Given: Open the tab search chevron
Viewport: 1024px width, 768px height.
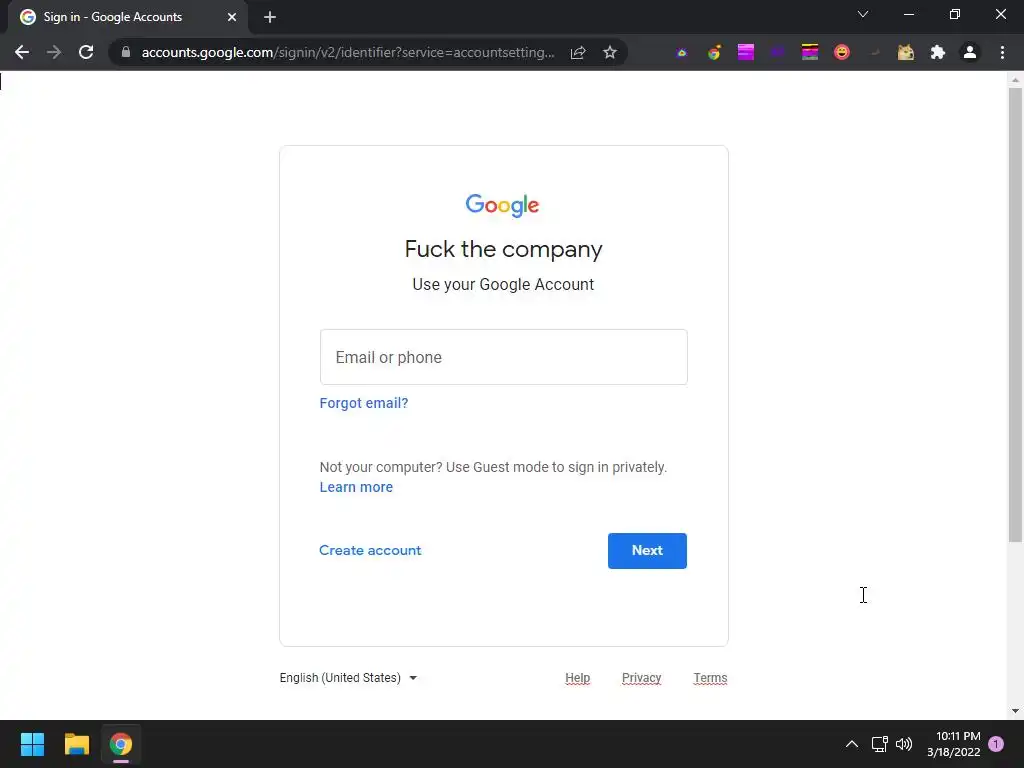Looking at the screenshot, I should (863, 14).
